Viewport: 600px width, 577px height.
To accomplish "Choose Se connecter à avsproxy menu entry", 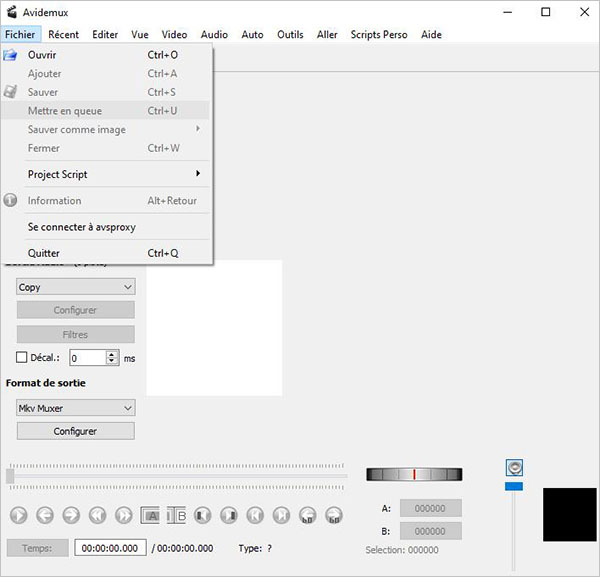I will [82, 227].
